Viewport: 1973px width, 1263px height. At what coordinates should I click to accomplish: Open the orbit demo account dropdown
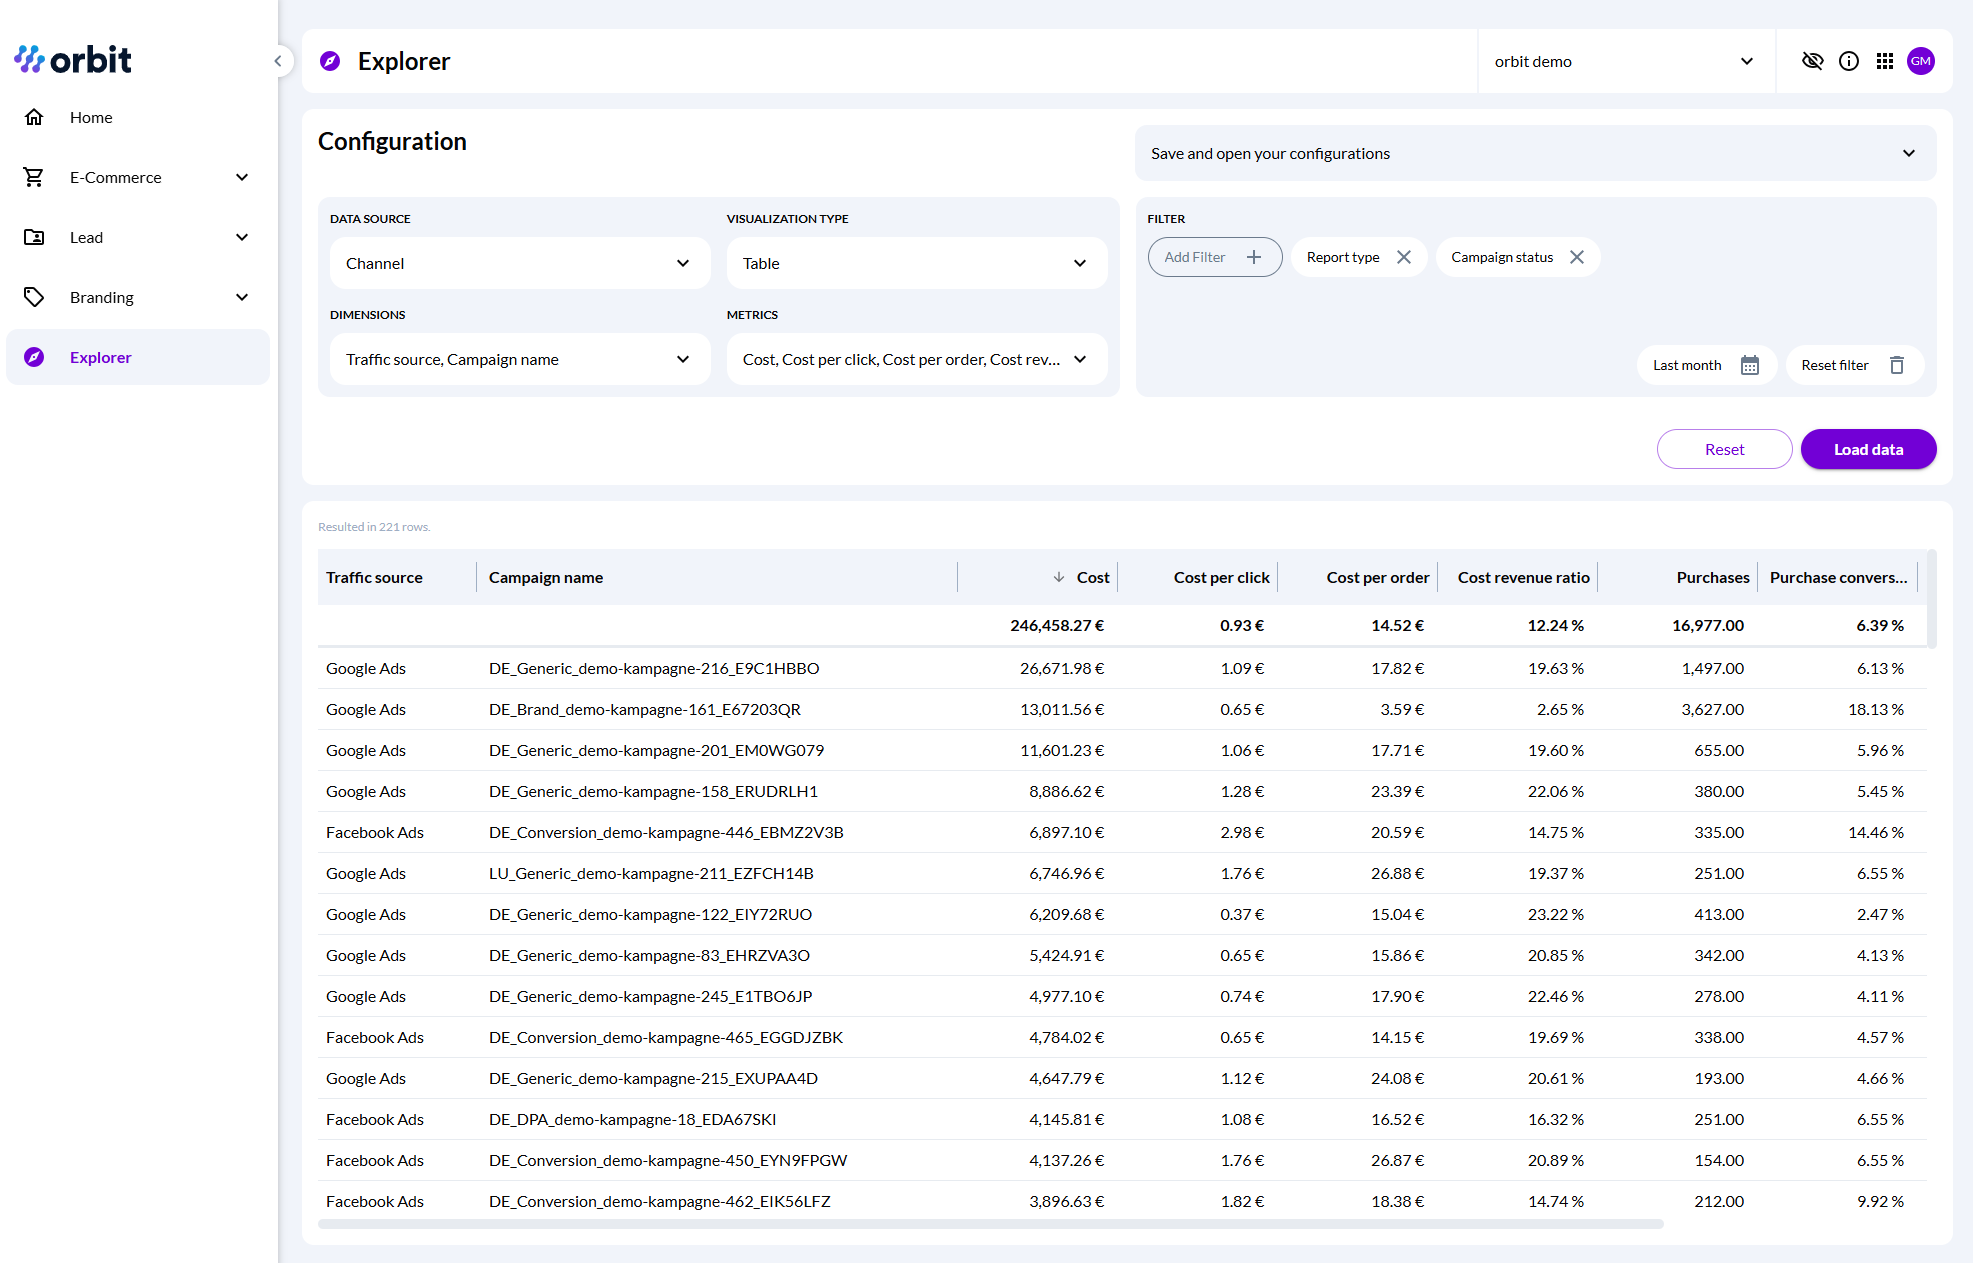(x=1625, y=61)
